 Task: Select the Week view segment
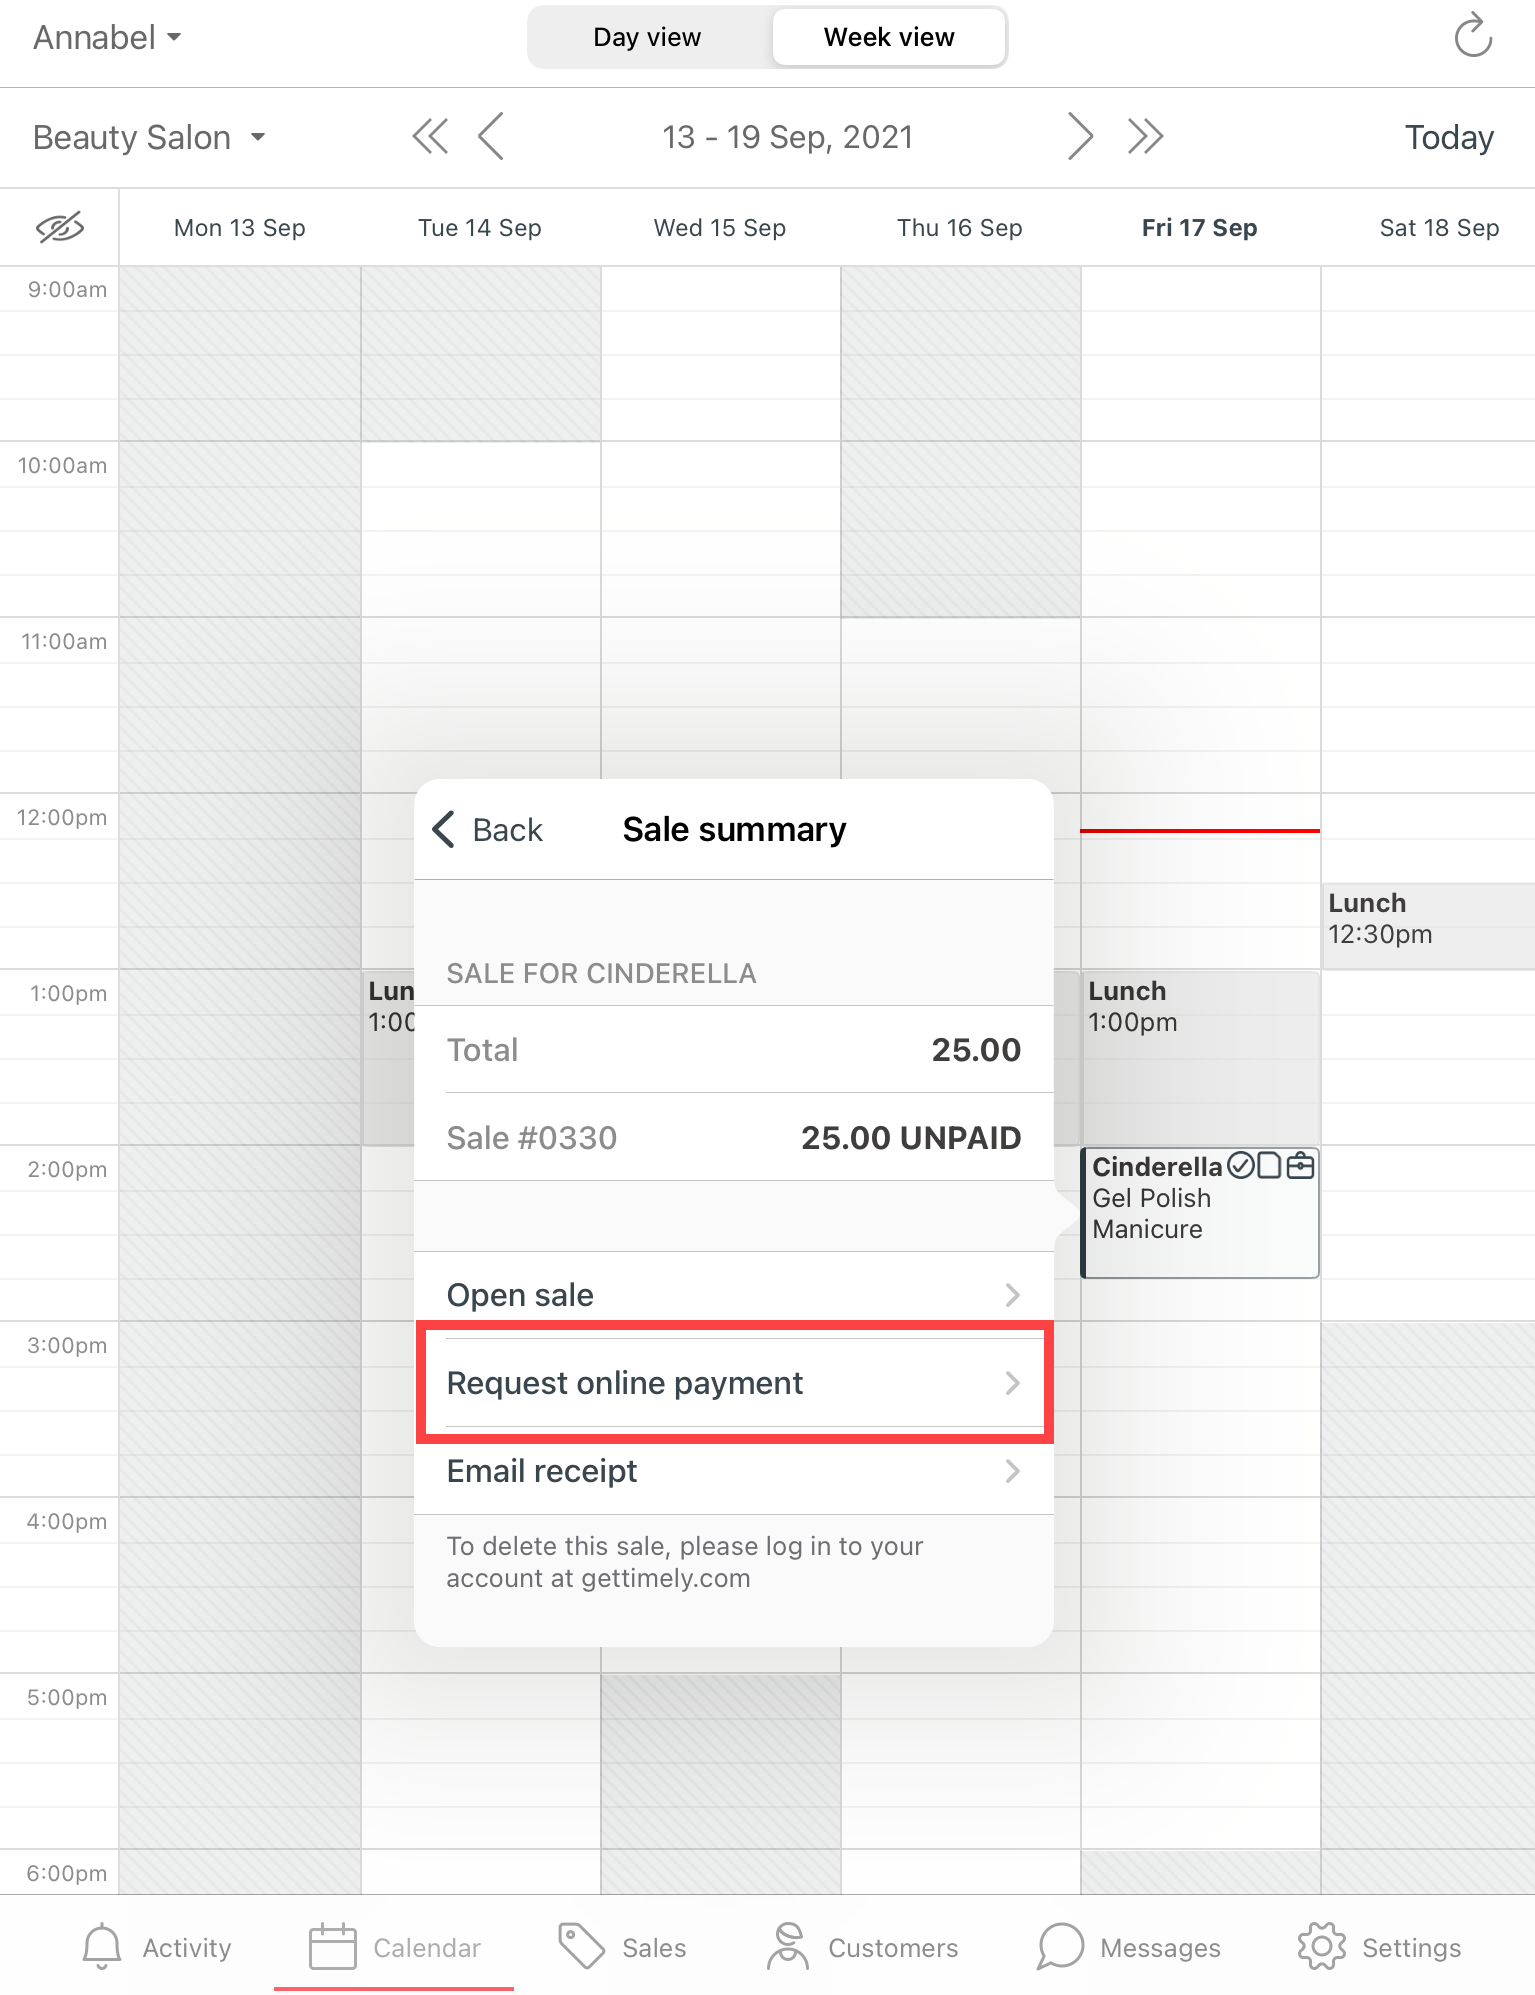point(888,38)
